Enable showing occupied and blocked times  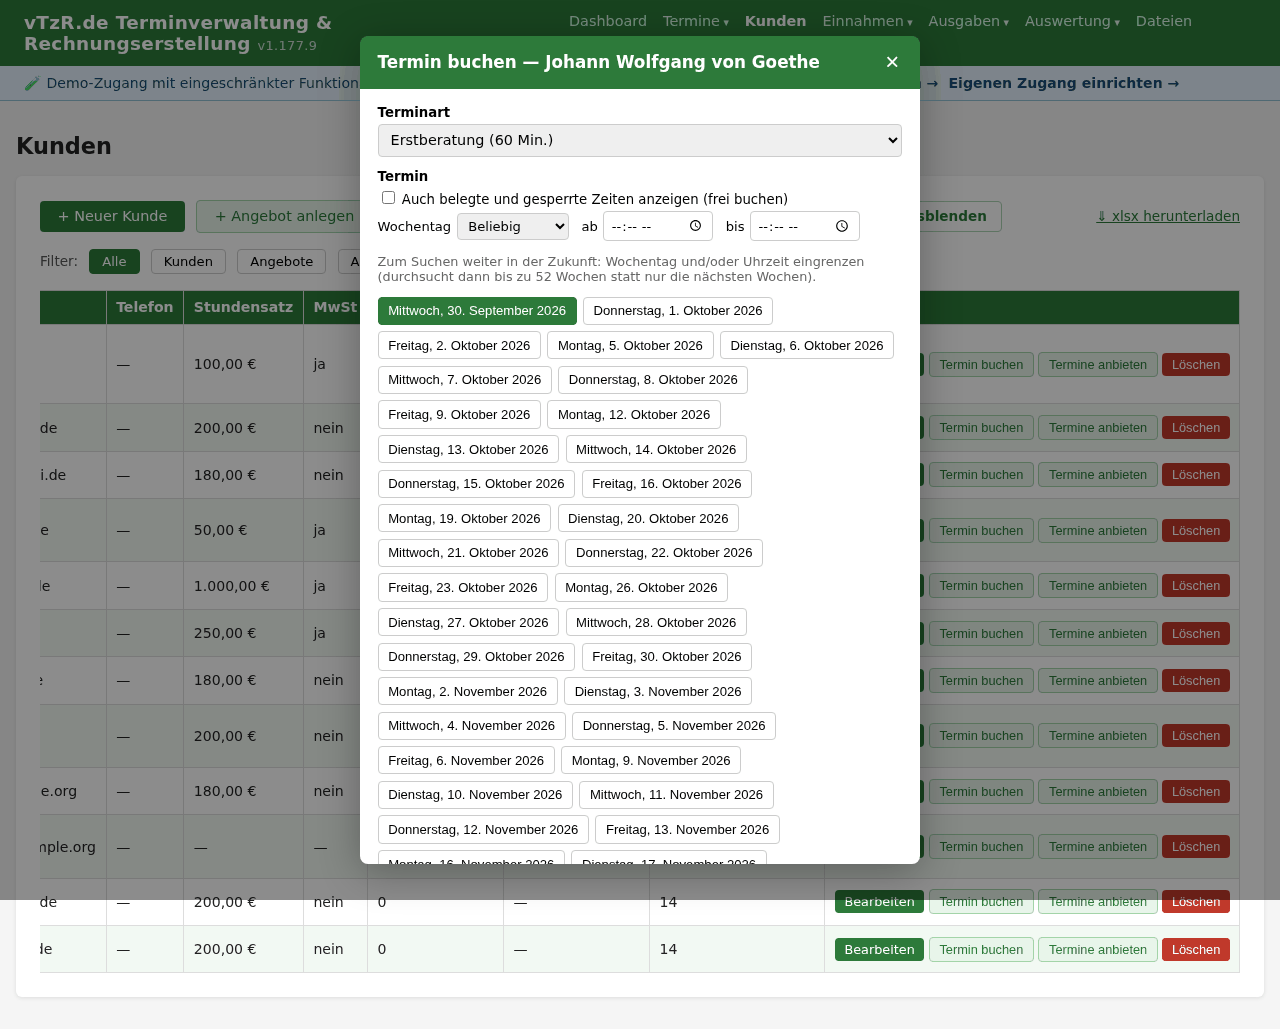389,198
